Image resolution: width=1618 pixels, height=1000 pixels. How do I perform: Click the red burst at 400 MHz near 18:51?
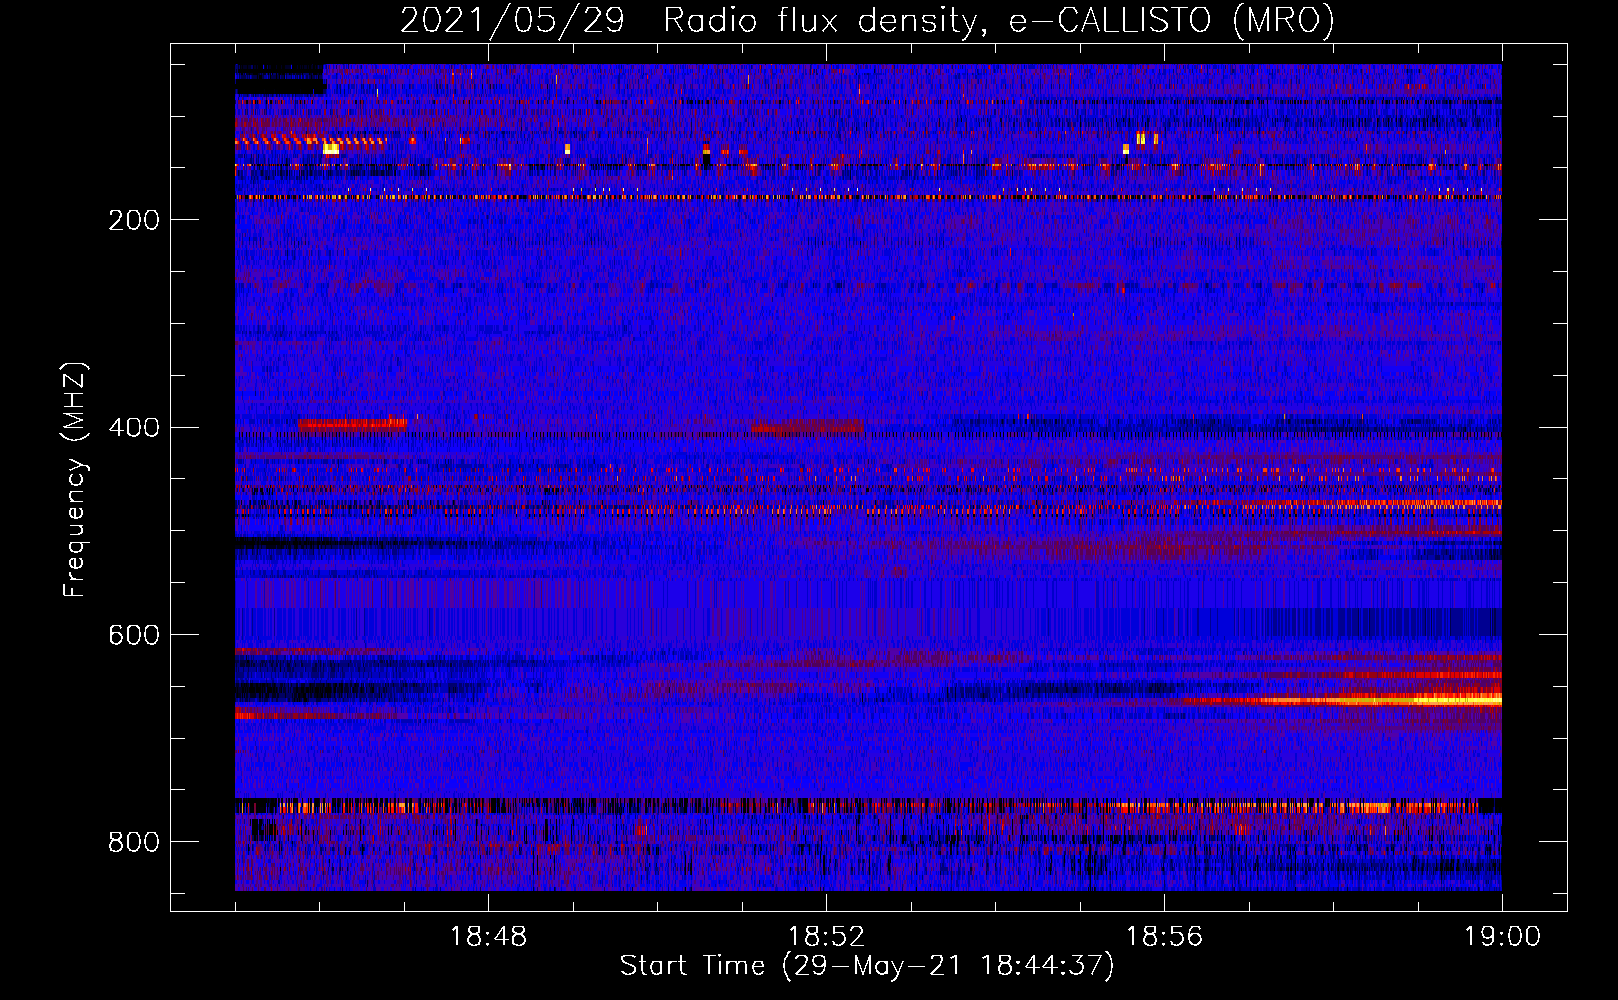click(806, 427)
